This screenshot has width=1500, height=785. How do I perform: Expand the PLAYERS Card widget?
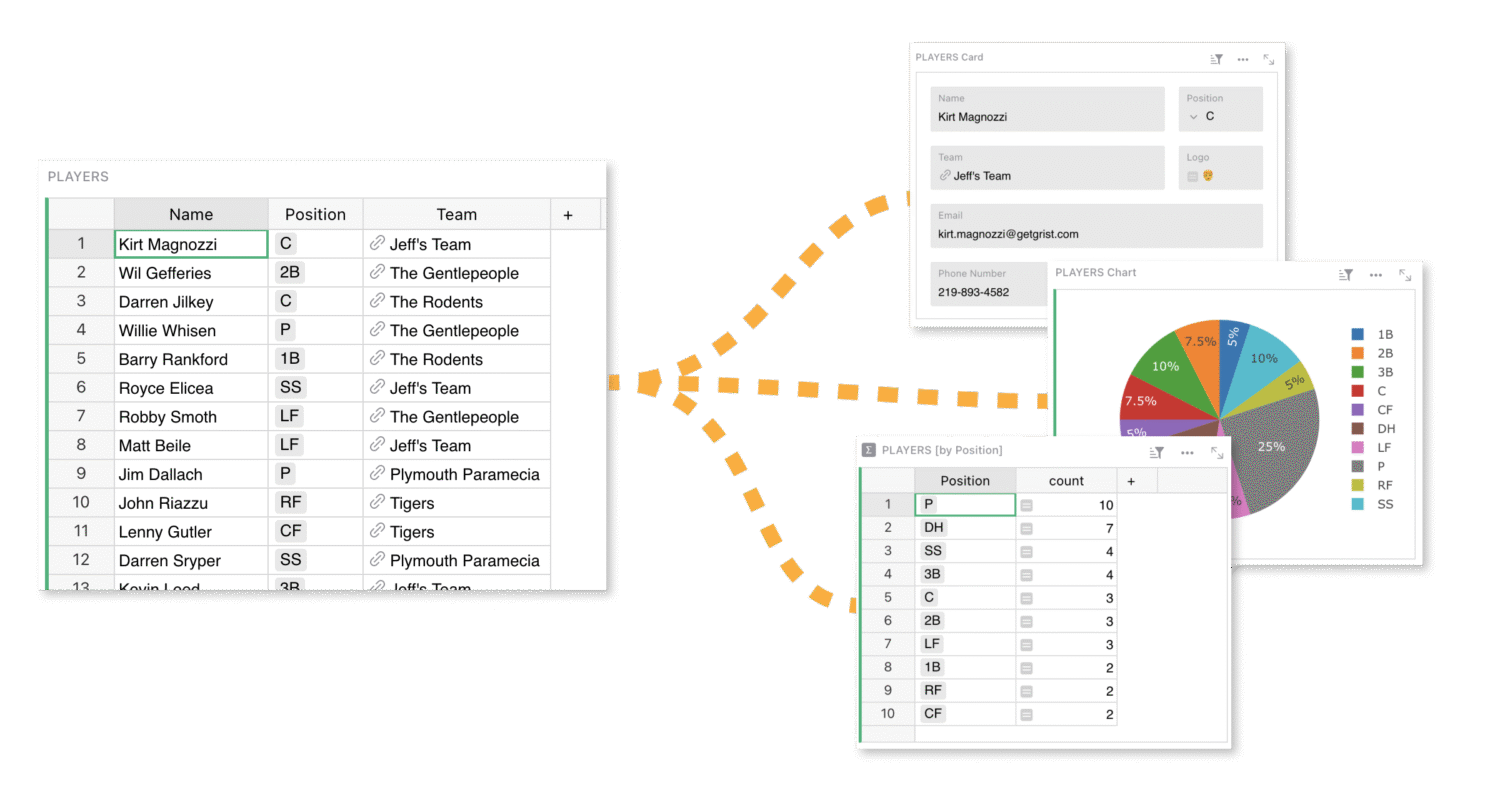click(x=1269, y=59)
